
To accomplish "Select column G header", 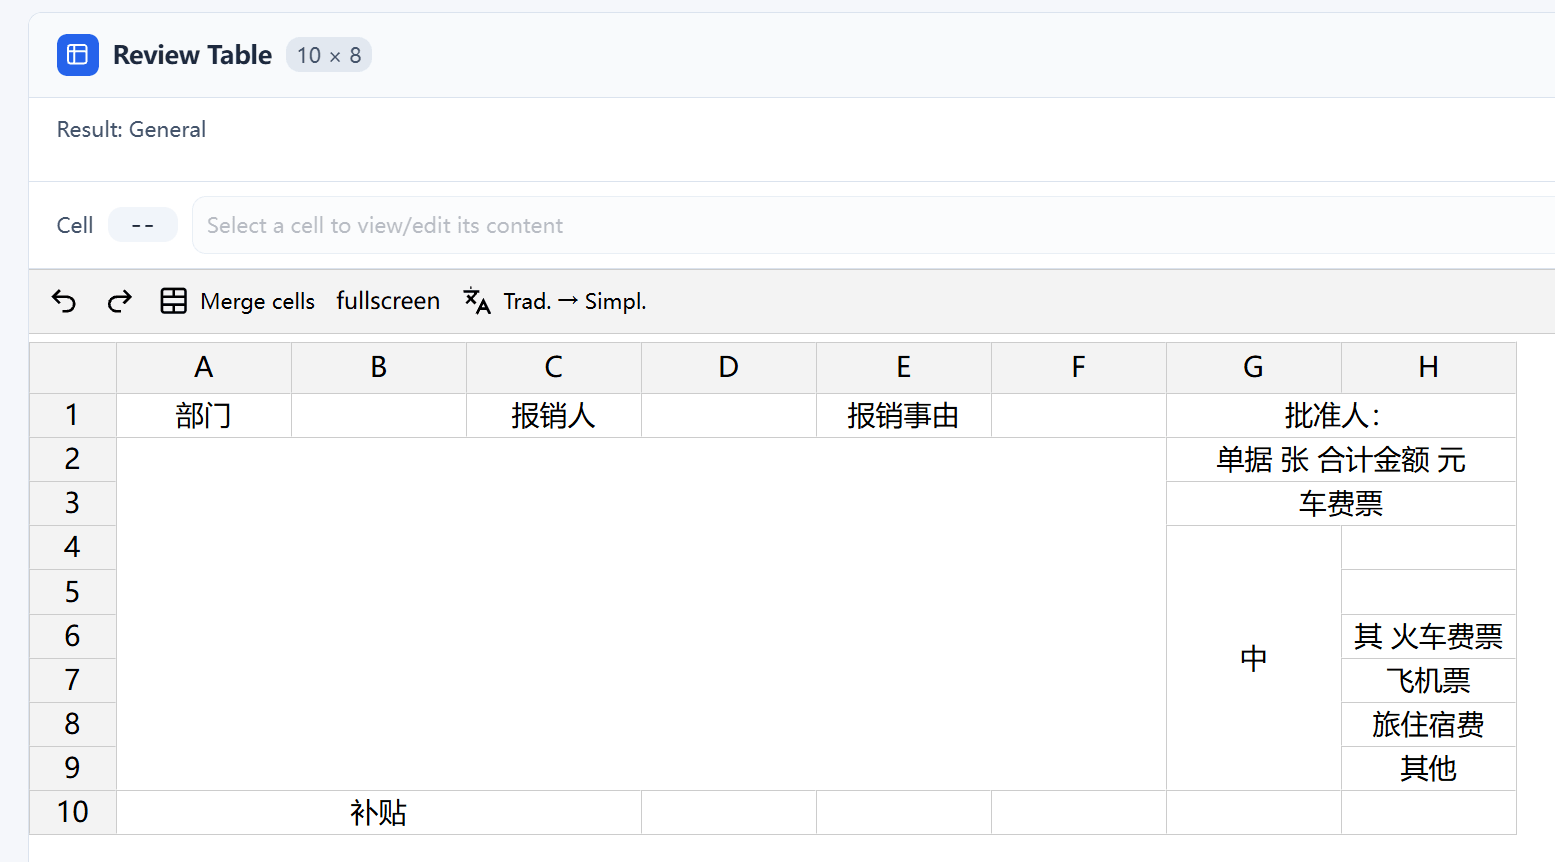I will click(x=1254, y=368).
